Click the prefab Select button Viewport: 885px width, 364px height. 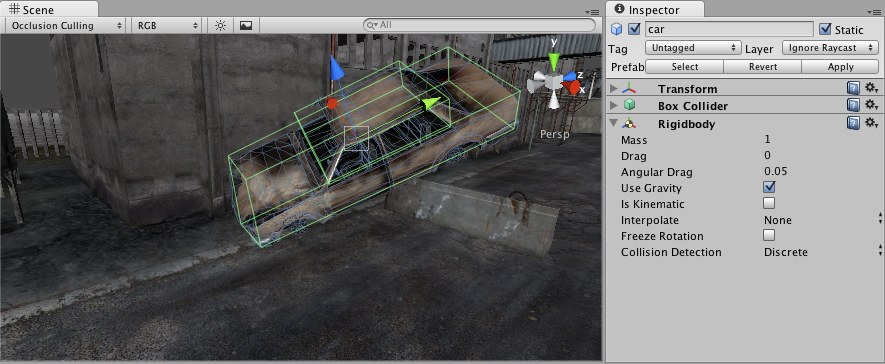684,67
